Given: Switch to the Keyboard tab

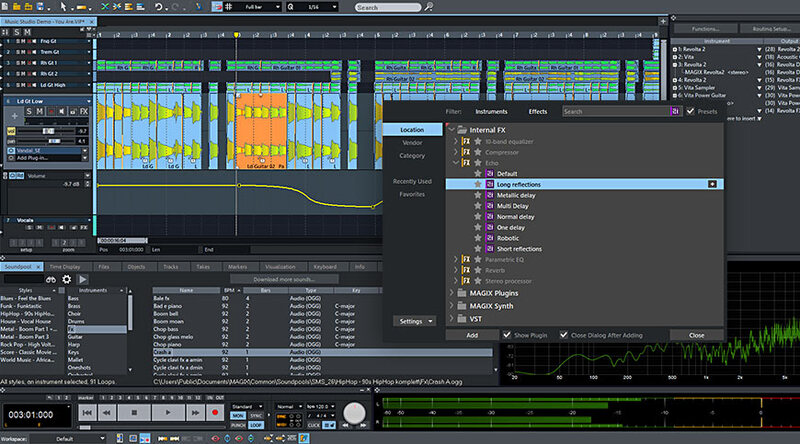Looking at the screenshot, I should tap(325, 267).
